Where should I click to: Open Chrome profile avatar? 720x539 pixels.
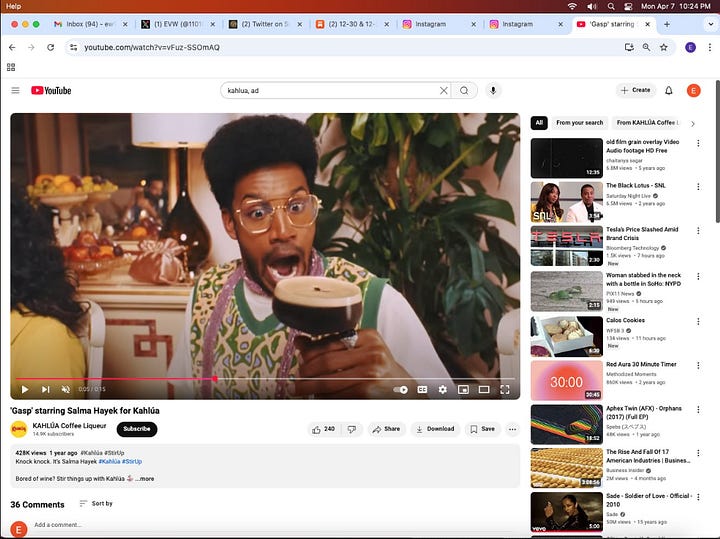pos(690,47)
